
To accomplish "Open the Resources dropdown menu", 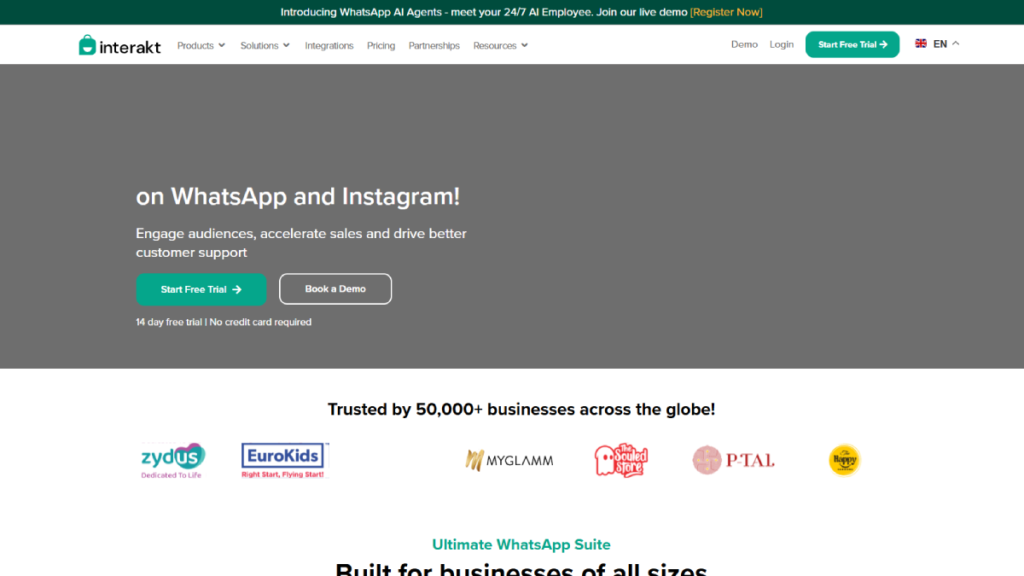I will click(x=500, y=45).
